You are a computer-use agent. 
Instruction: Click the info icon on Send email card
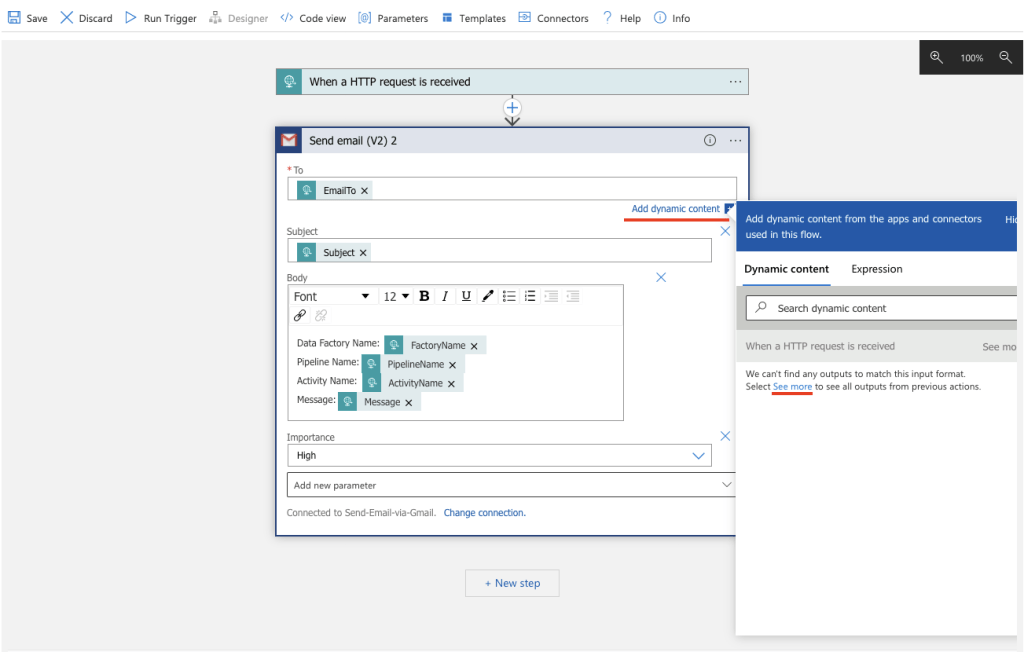pos(710,141)
